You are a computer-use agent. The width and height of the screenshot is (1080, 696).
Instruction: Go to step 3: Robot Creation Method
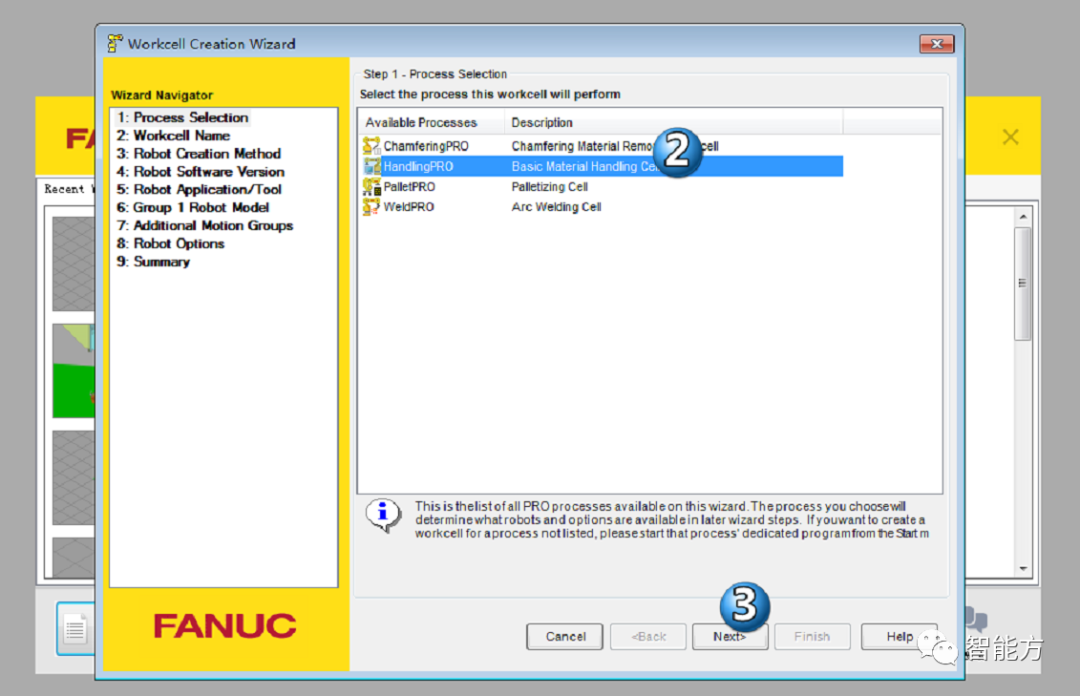point(198,154)
